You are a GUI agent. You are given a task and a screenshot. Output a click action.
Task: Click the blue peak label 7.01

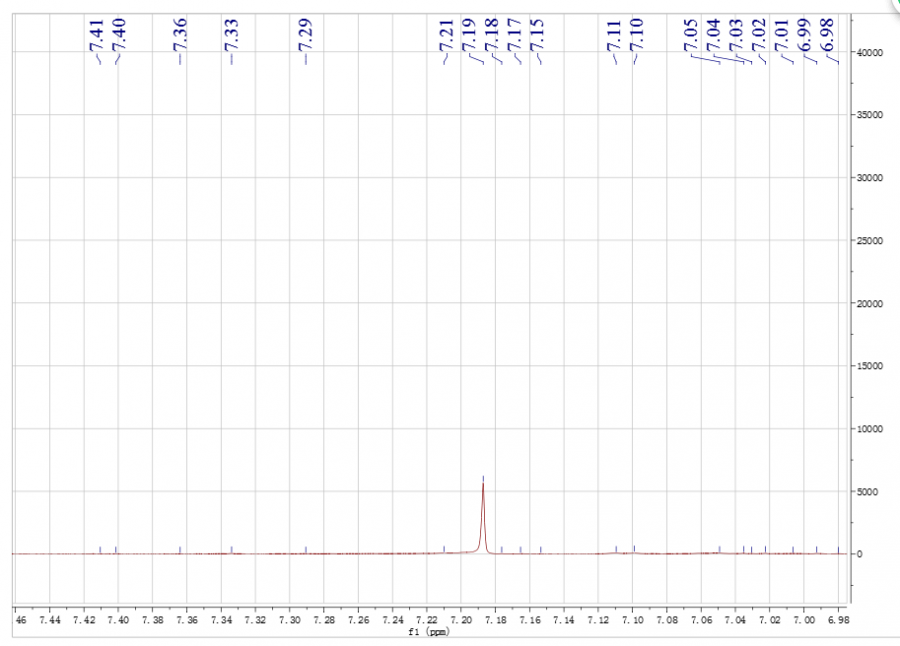(x=782, y=36)
